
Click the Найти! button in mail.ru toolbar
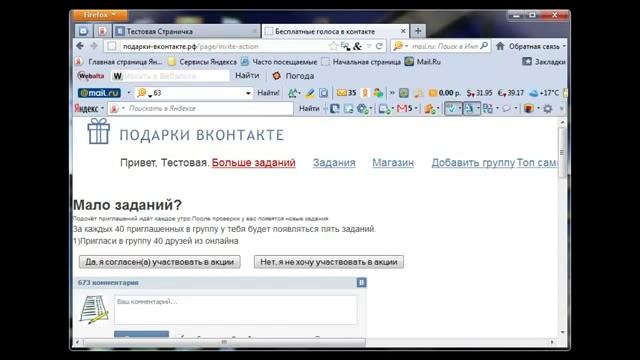point(268,93)
